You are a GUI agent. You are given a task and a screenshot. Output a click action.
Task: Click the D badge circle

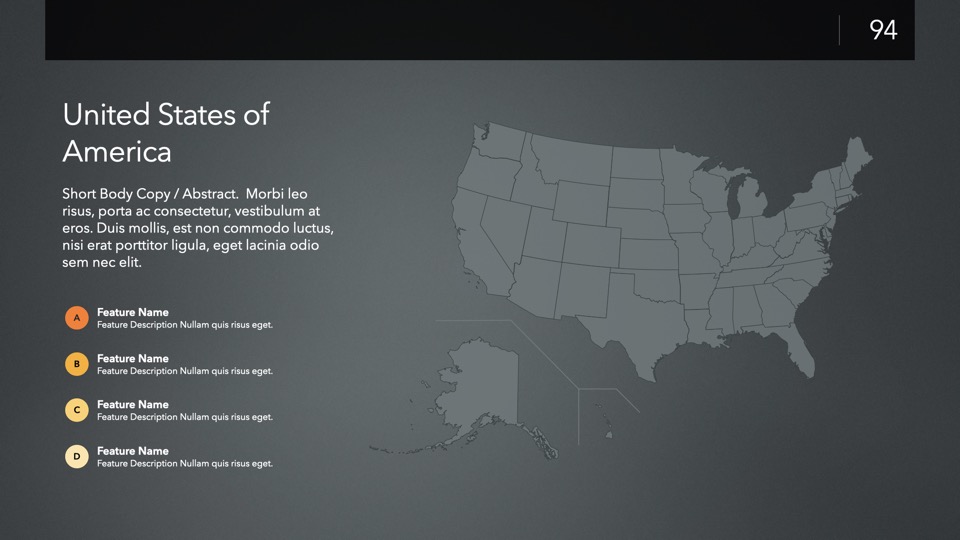(x=77, y=457)
